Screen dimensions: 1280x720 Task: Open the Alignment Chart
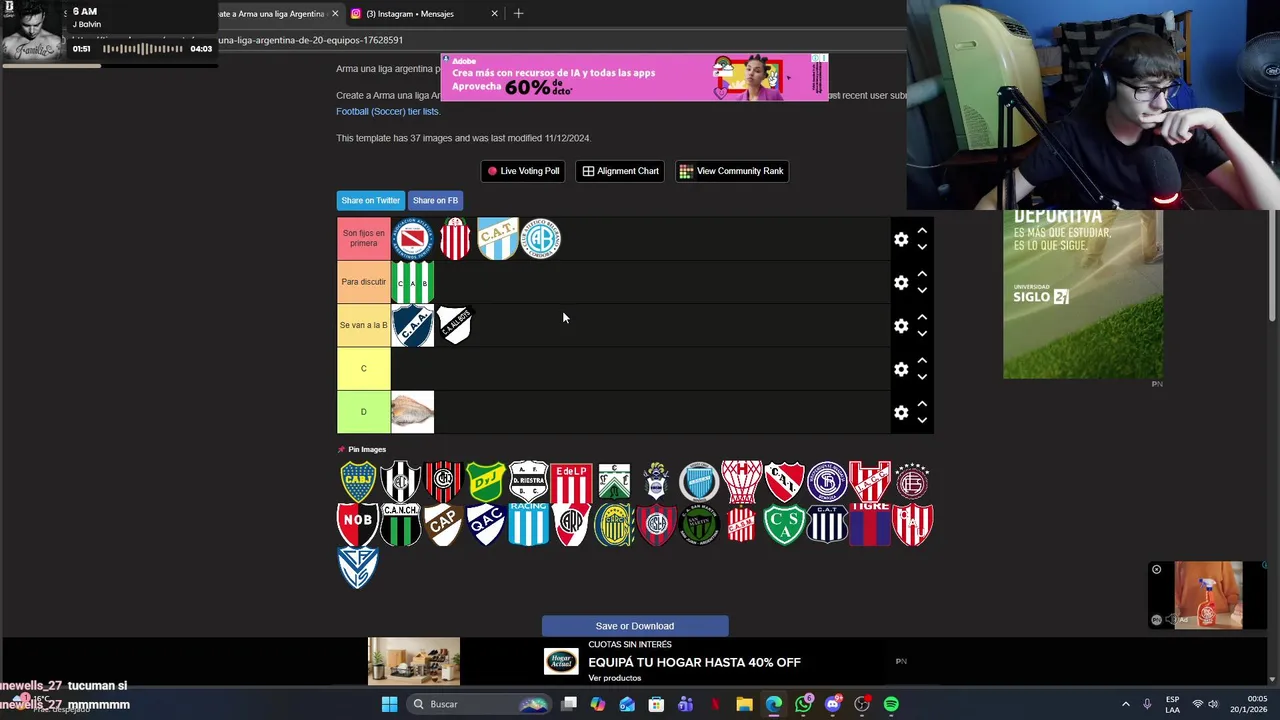pos(620,171)
